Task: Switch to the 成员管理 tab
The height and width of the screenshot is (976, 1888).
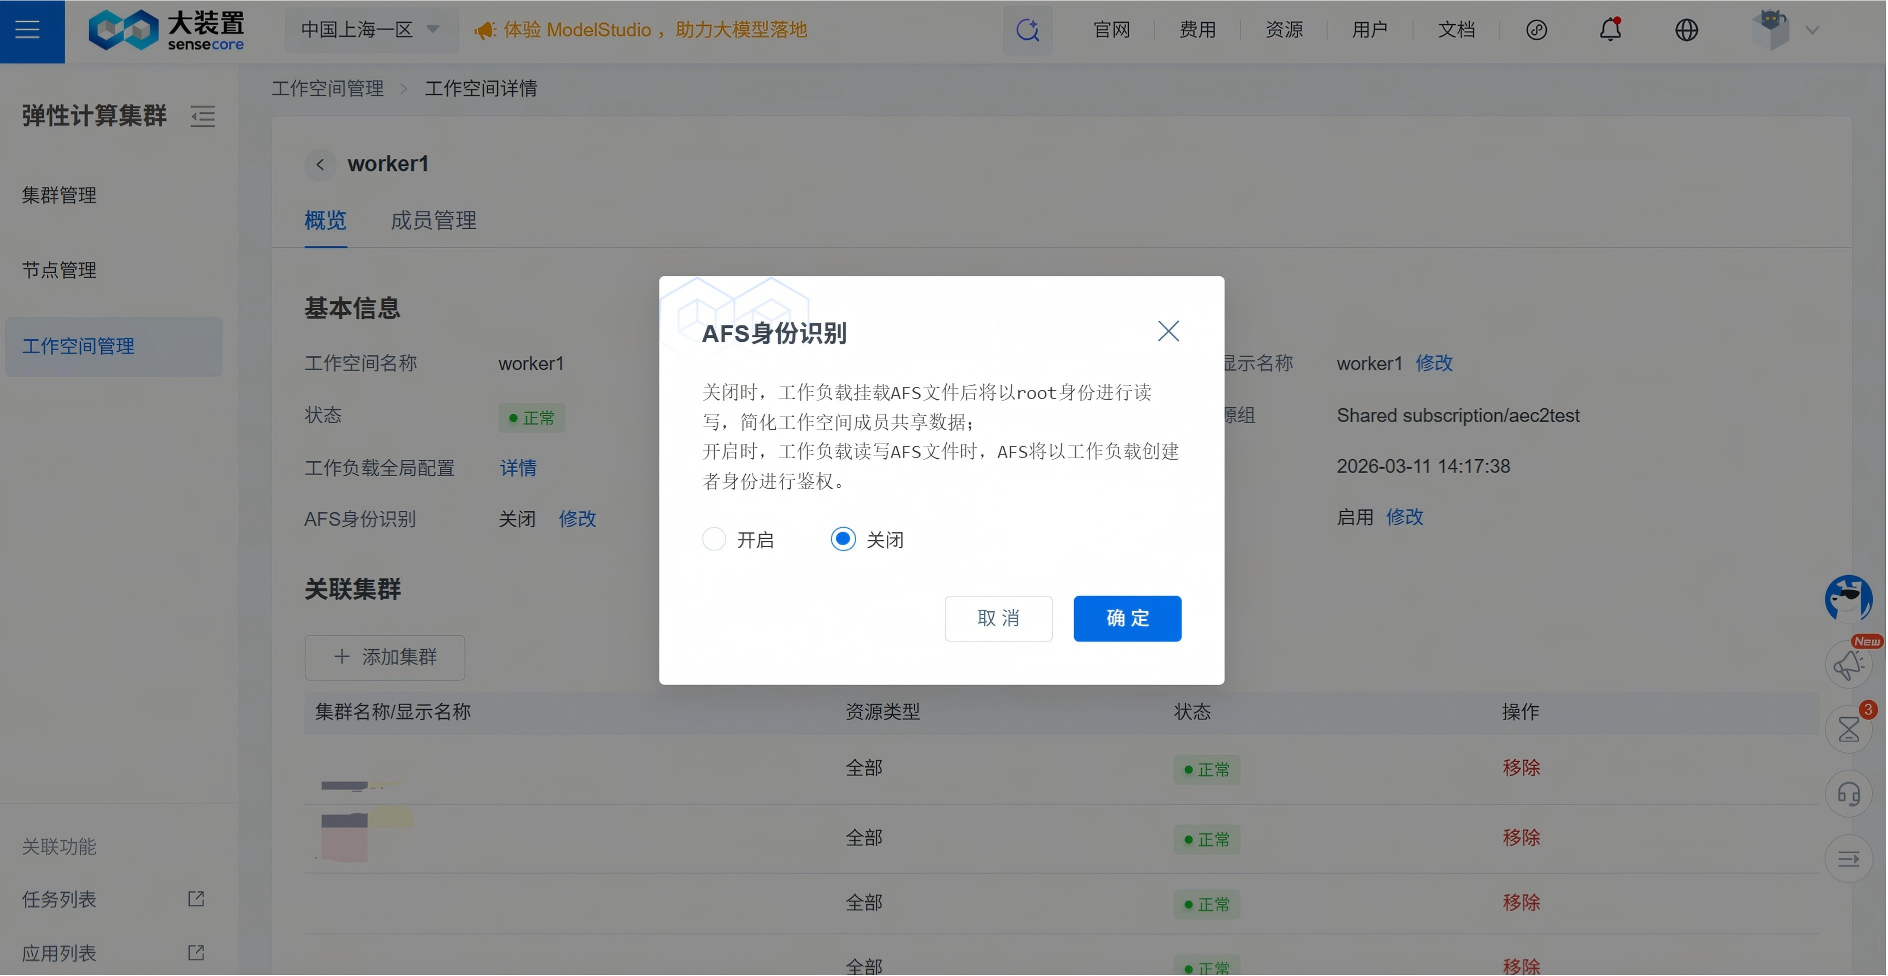Action: click(x=433, y=220)
